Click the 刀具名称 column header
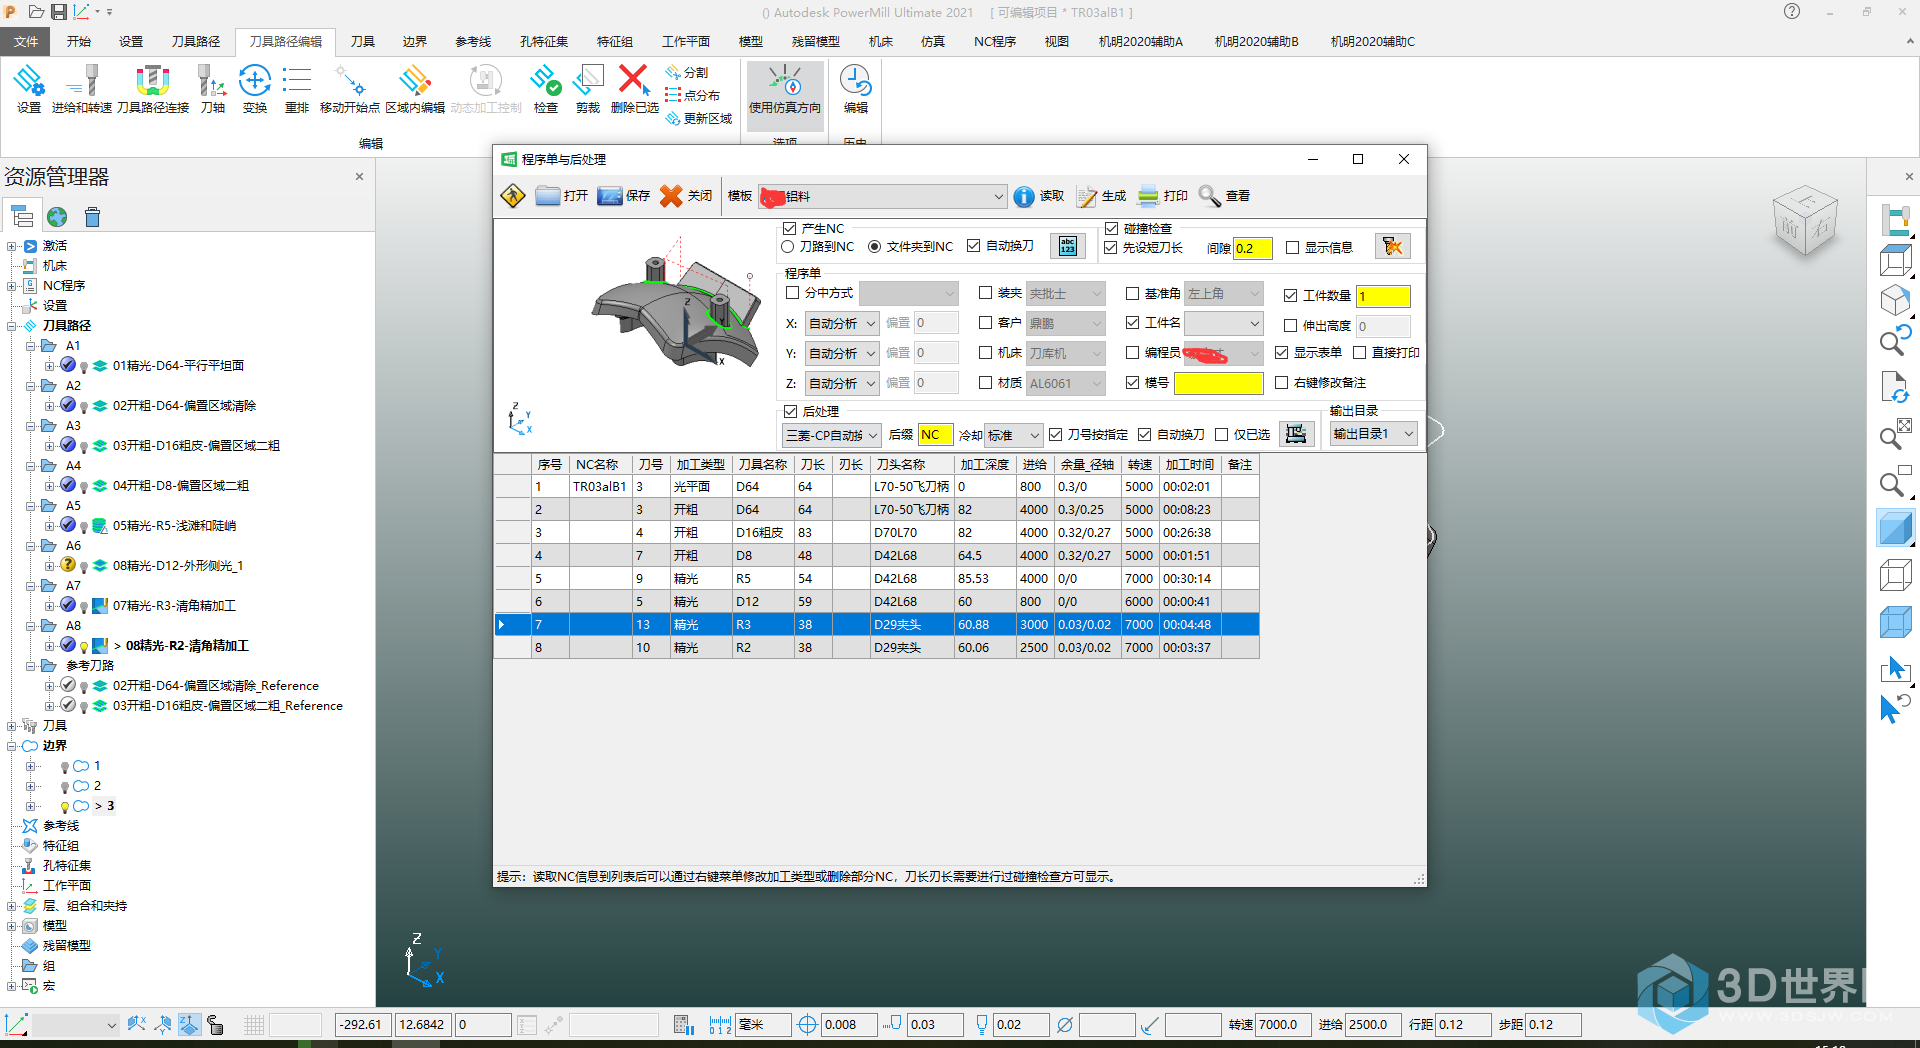 [763, 464]
